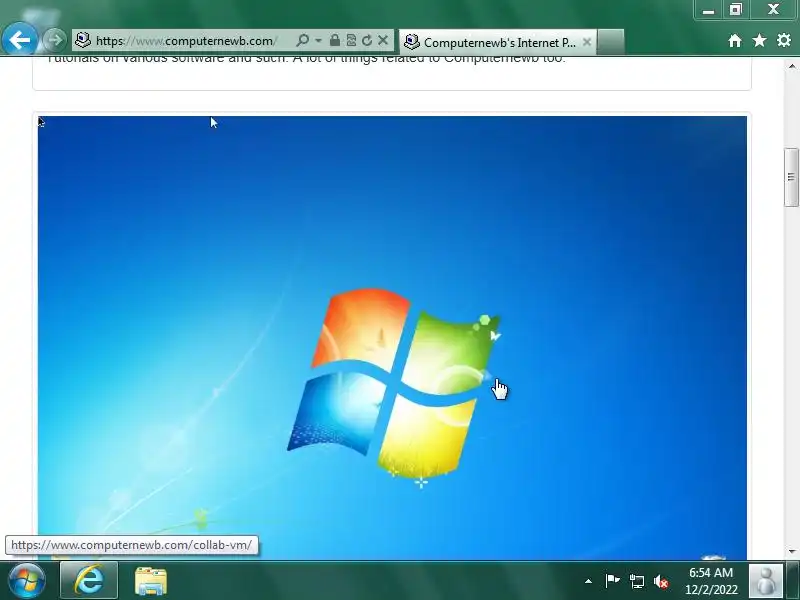Refresh the page with the reload icon
The width and height of the screenshot is (800, 600).
click(367, 40)
